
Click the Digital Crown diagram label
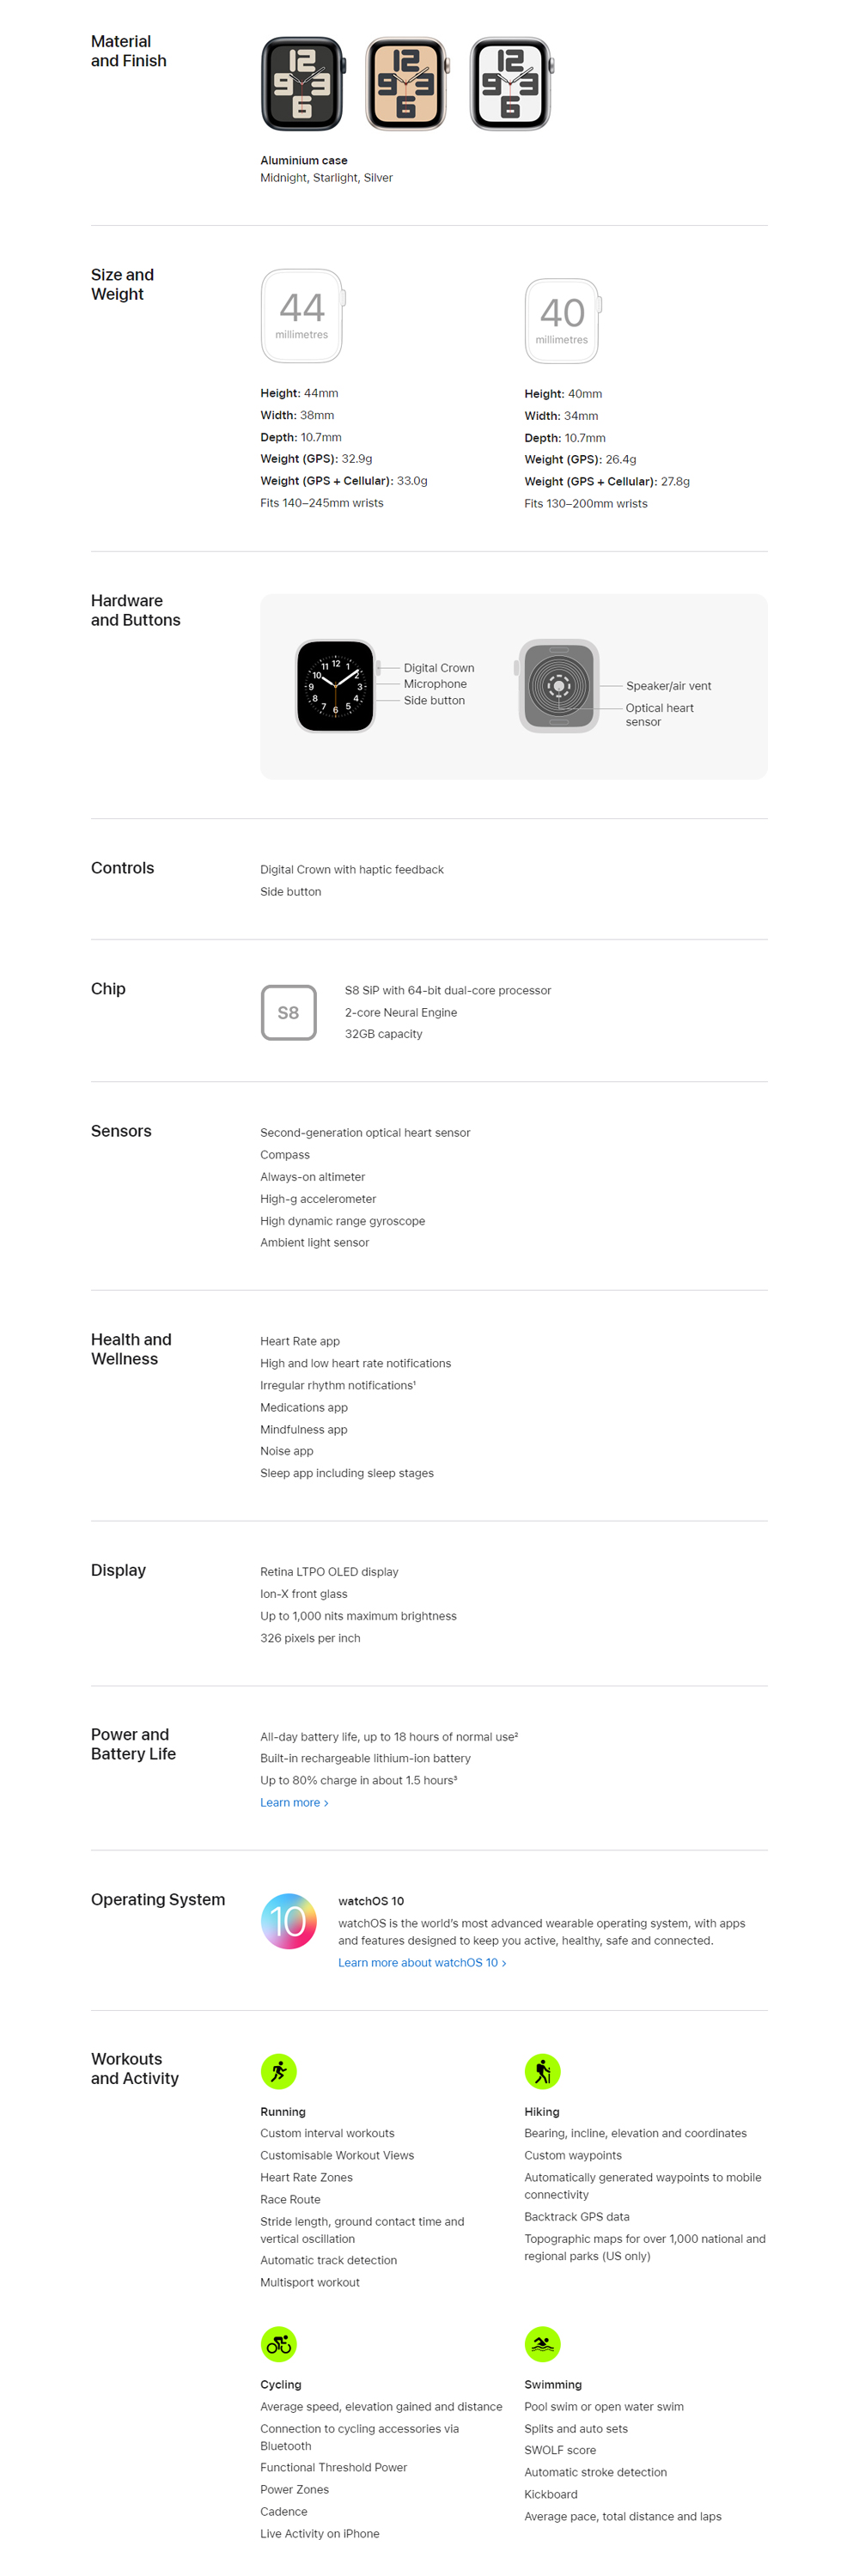439,668
